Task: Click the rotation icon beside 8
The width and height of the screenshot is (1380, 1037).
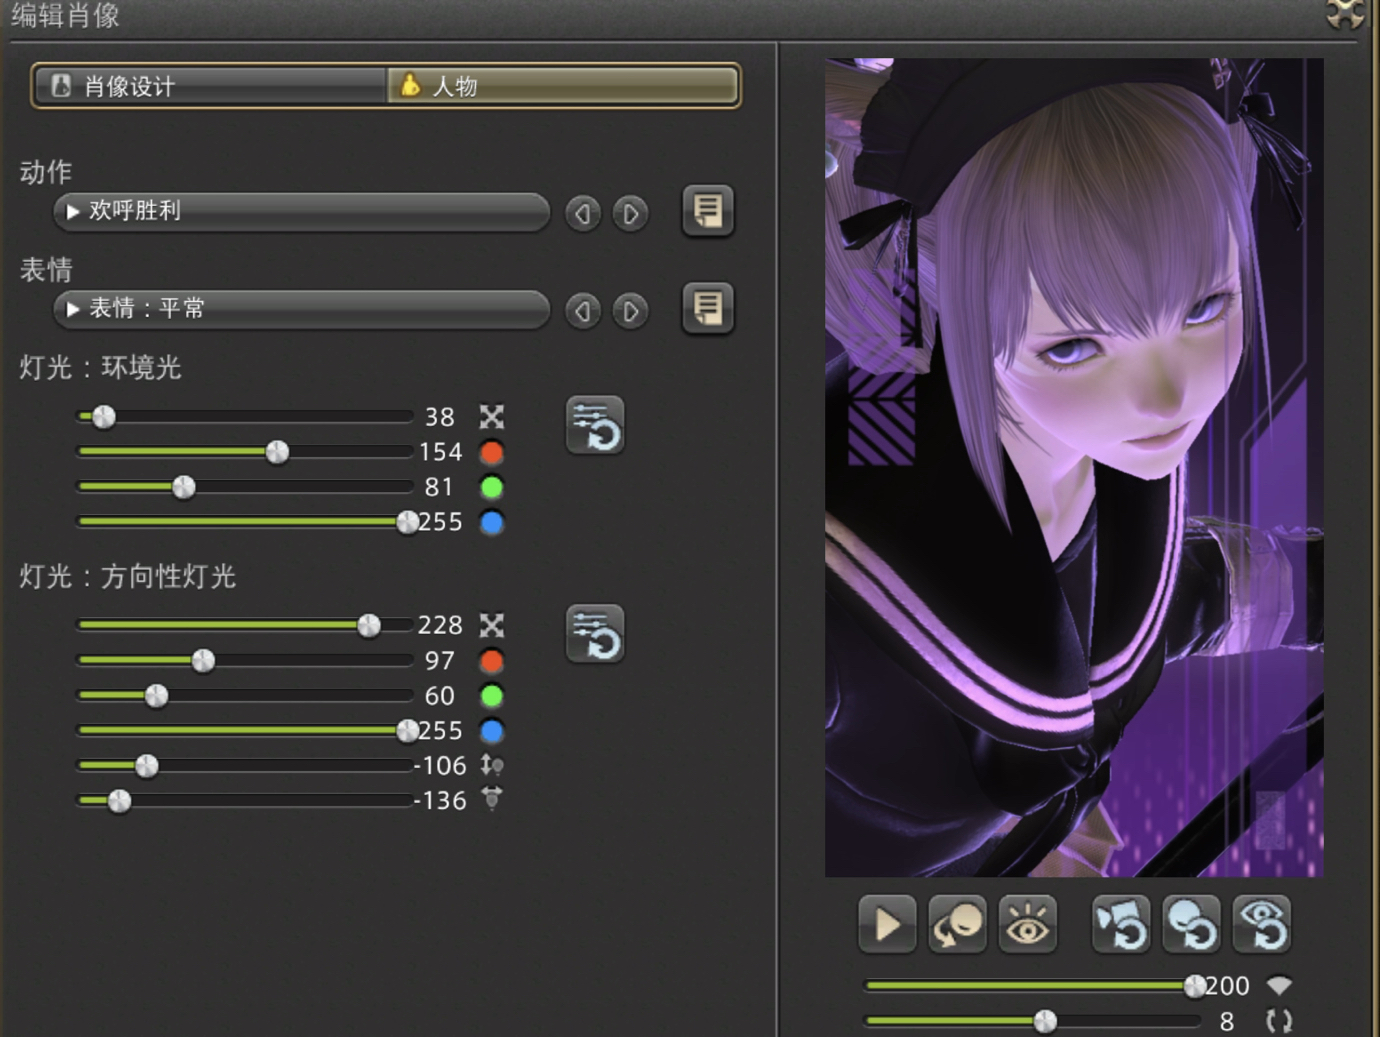Action: (1279, 1021)
